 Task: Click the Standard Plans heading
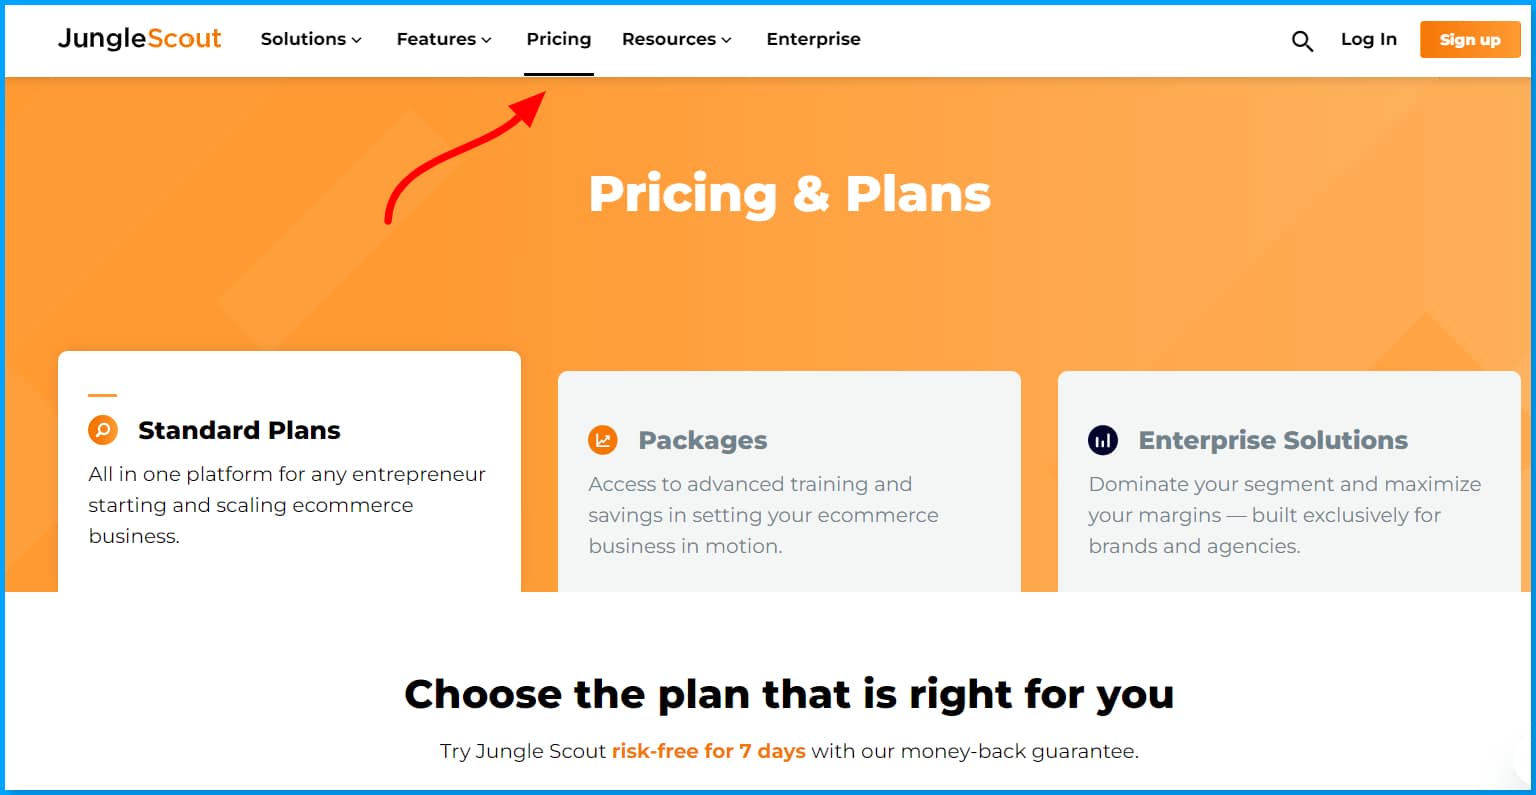(239, 430)
